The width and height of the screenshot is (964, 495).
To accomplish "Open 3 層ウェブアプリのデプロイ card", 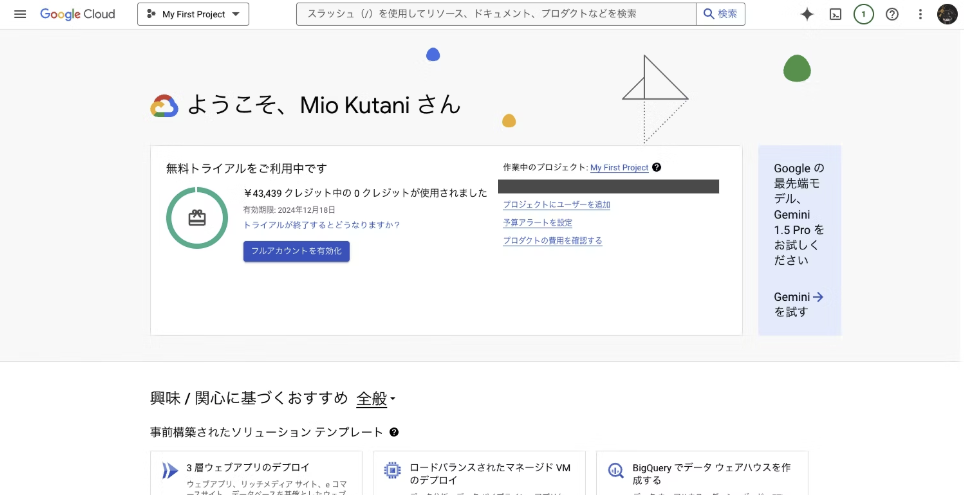I will pos(256,473).
